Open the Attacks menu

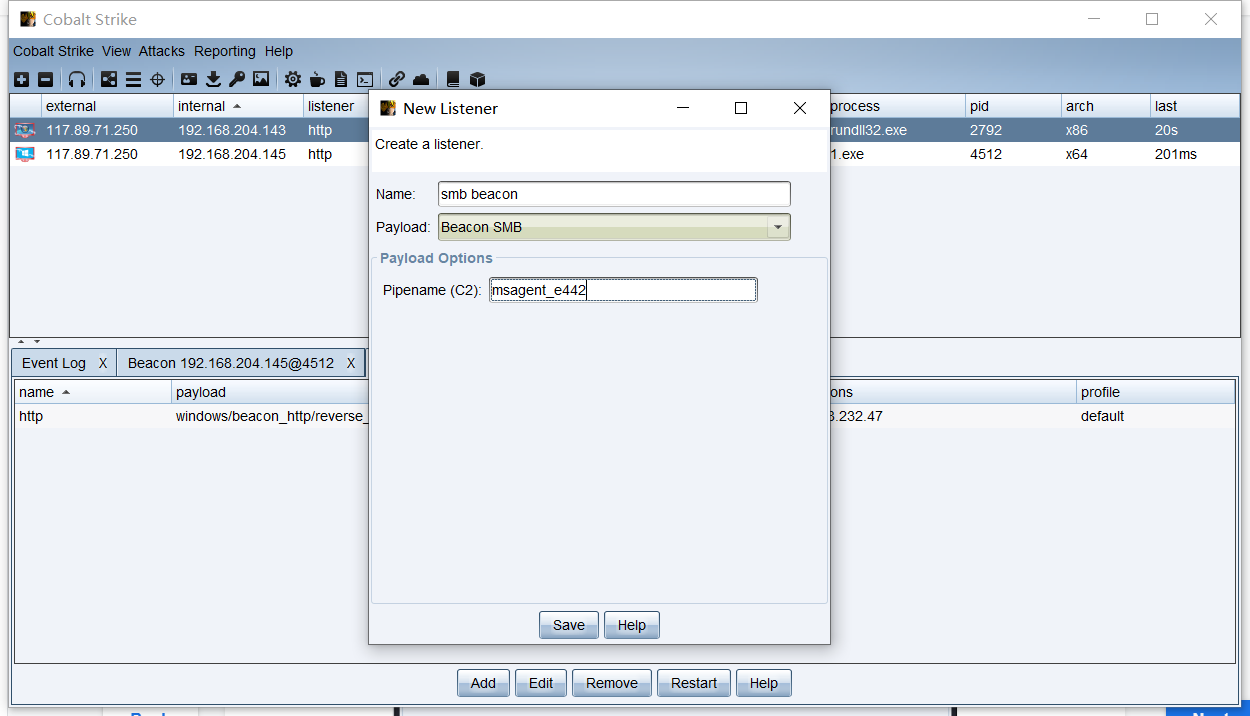161,51
